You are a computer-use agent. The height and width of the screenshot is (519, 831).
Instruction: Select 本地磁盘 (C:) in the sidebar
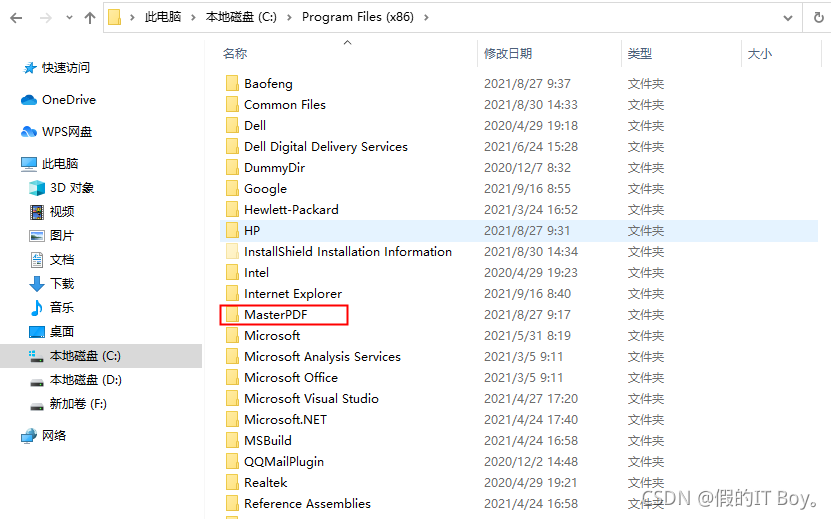pos(85,356)
